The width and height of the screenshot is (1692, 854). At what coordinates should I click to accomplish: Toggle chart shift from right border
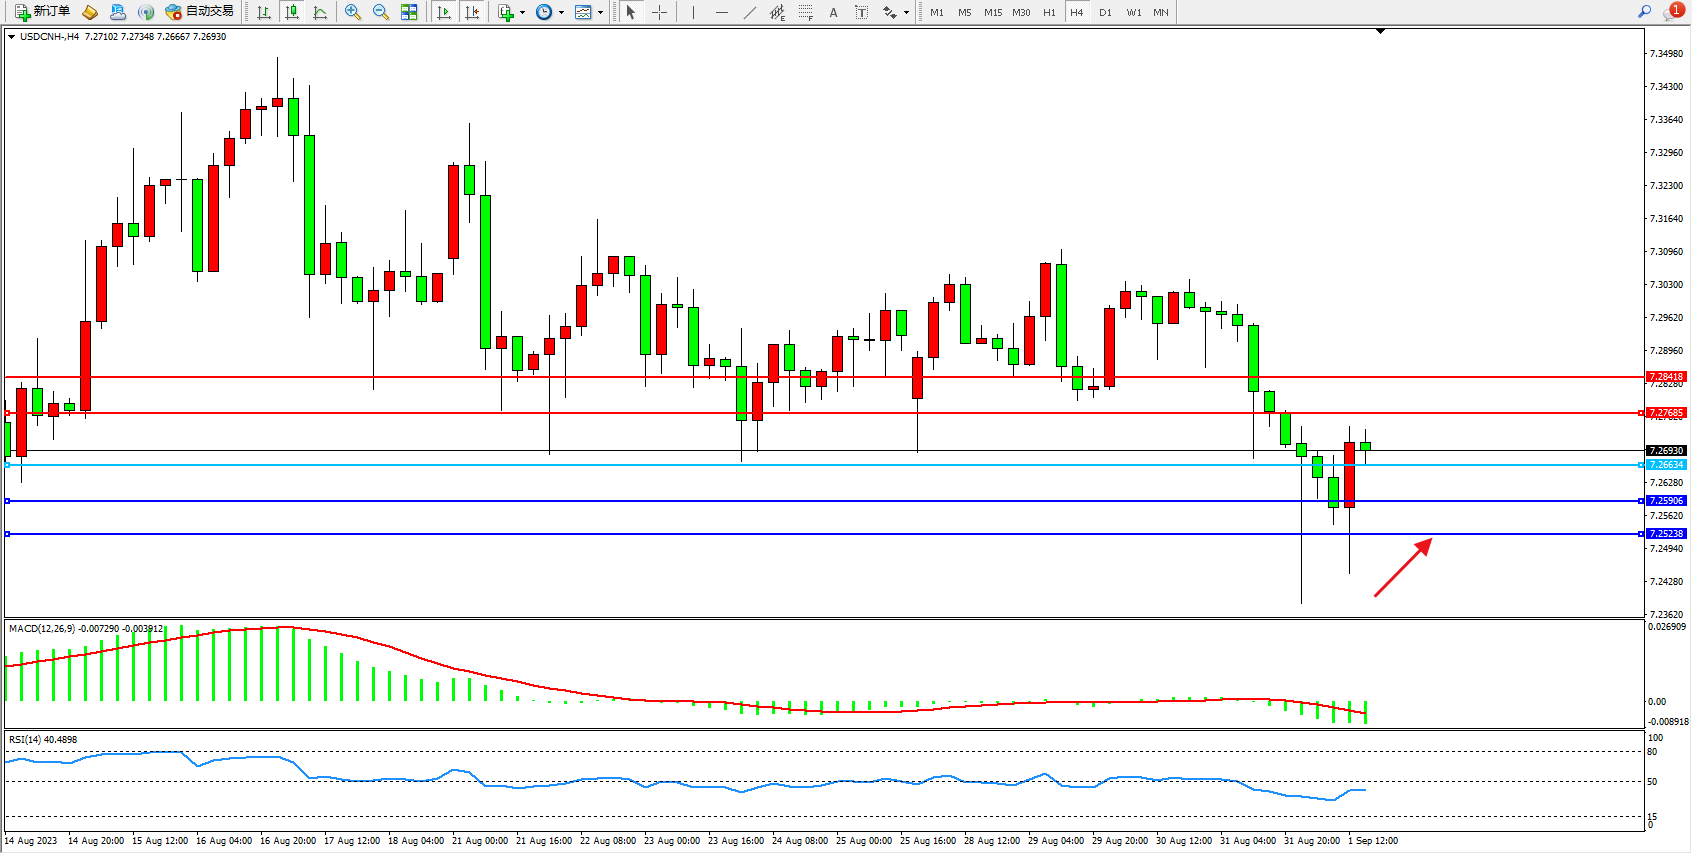tap(472, 12)
